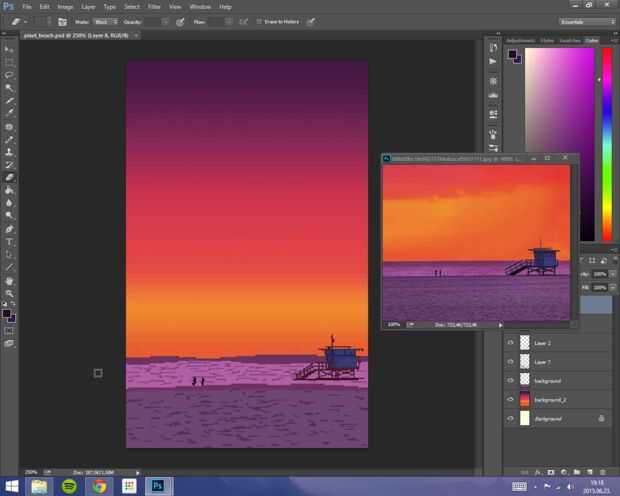Hide Layer 2 with eye icon

[510, 343]
